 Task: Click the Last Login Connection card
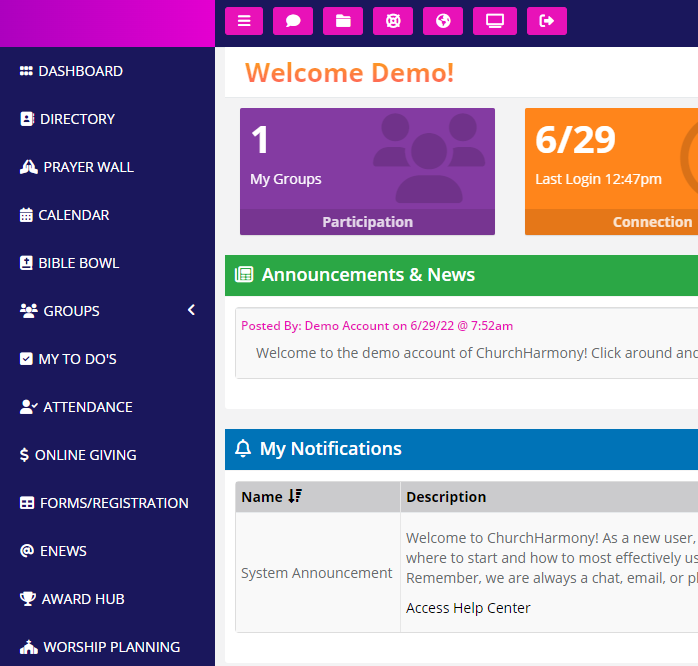point(610,171)
